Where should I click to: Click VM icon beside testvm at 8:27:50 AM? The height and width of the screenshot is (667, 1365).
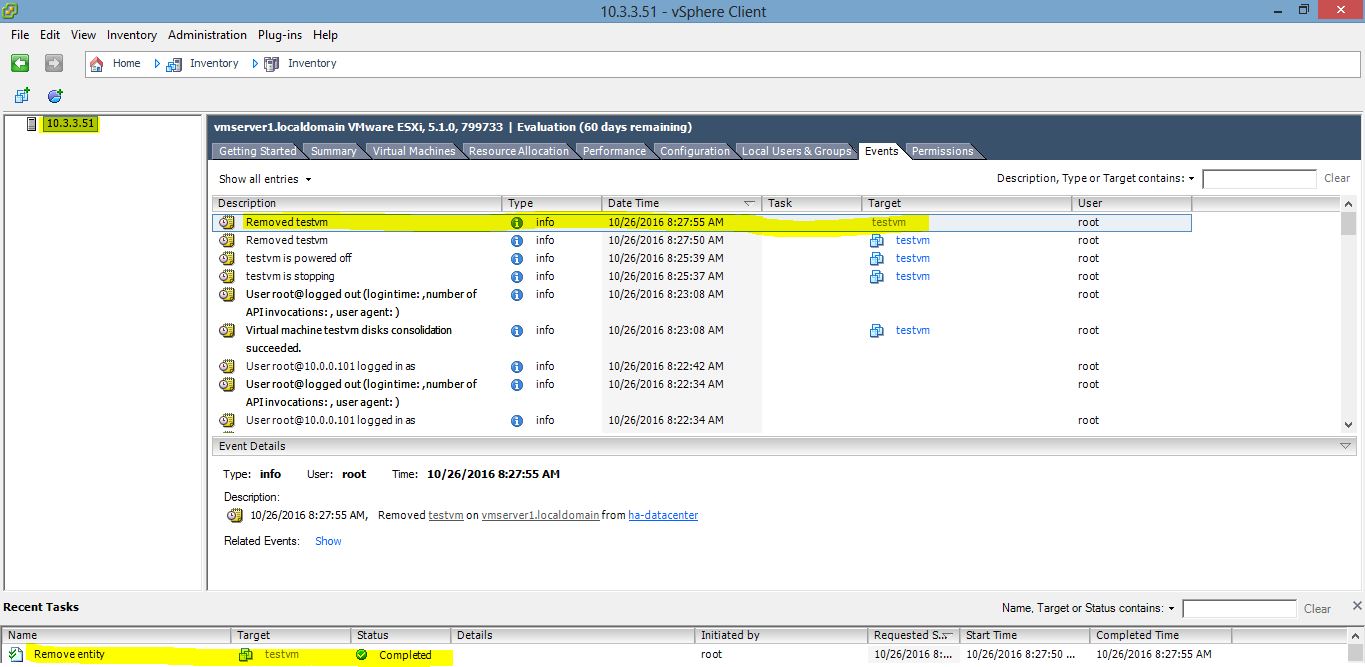[x=877, y=240]
